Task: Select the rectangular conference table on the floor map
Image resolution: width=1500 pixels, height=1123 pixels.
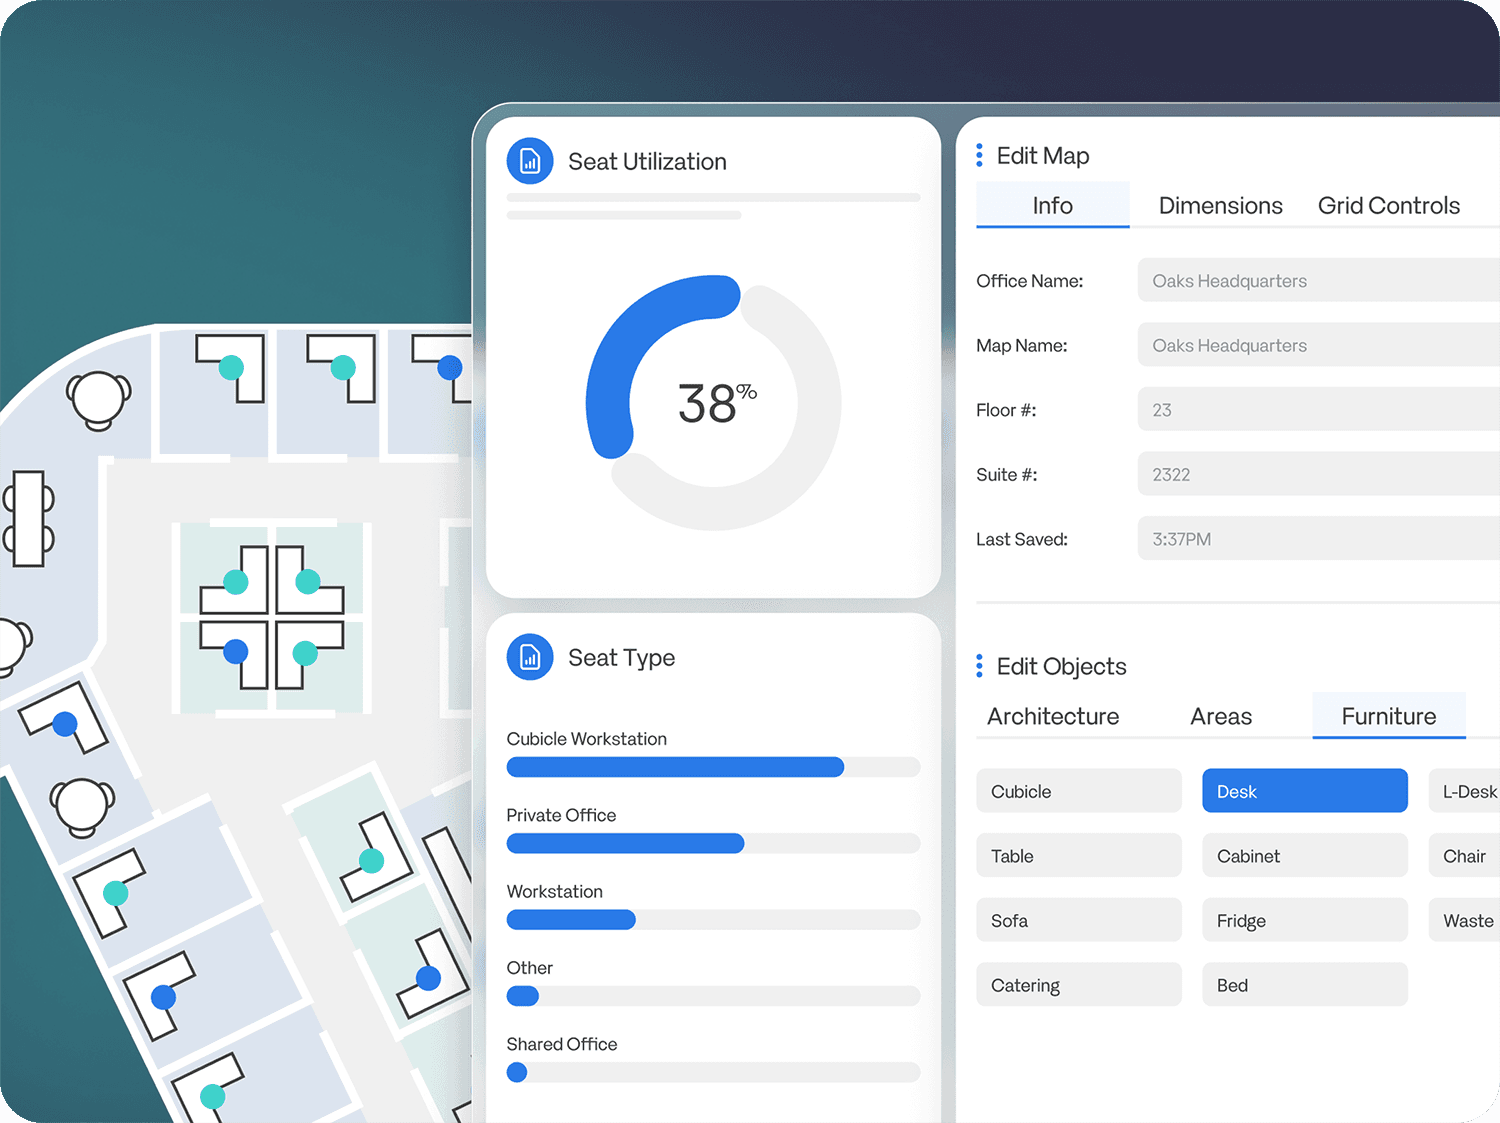Action: (x=29, y=519)
